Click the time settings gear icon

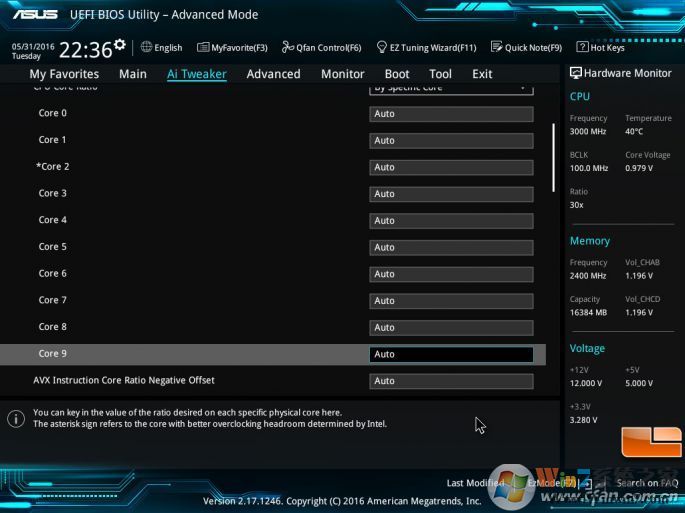(x=120, y=45)
